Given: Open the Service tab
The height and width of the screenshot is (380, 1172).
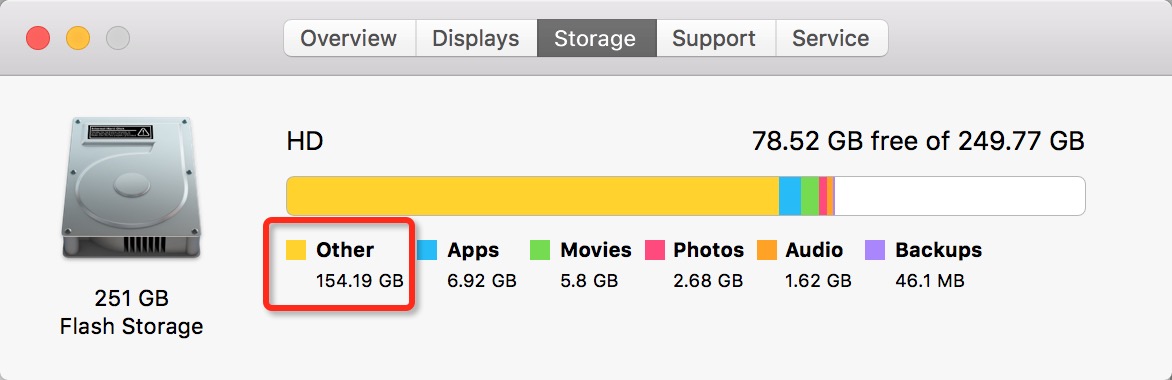Looking at the screenshot, I should [831, 38].
